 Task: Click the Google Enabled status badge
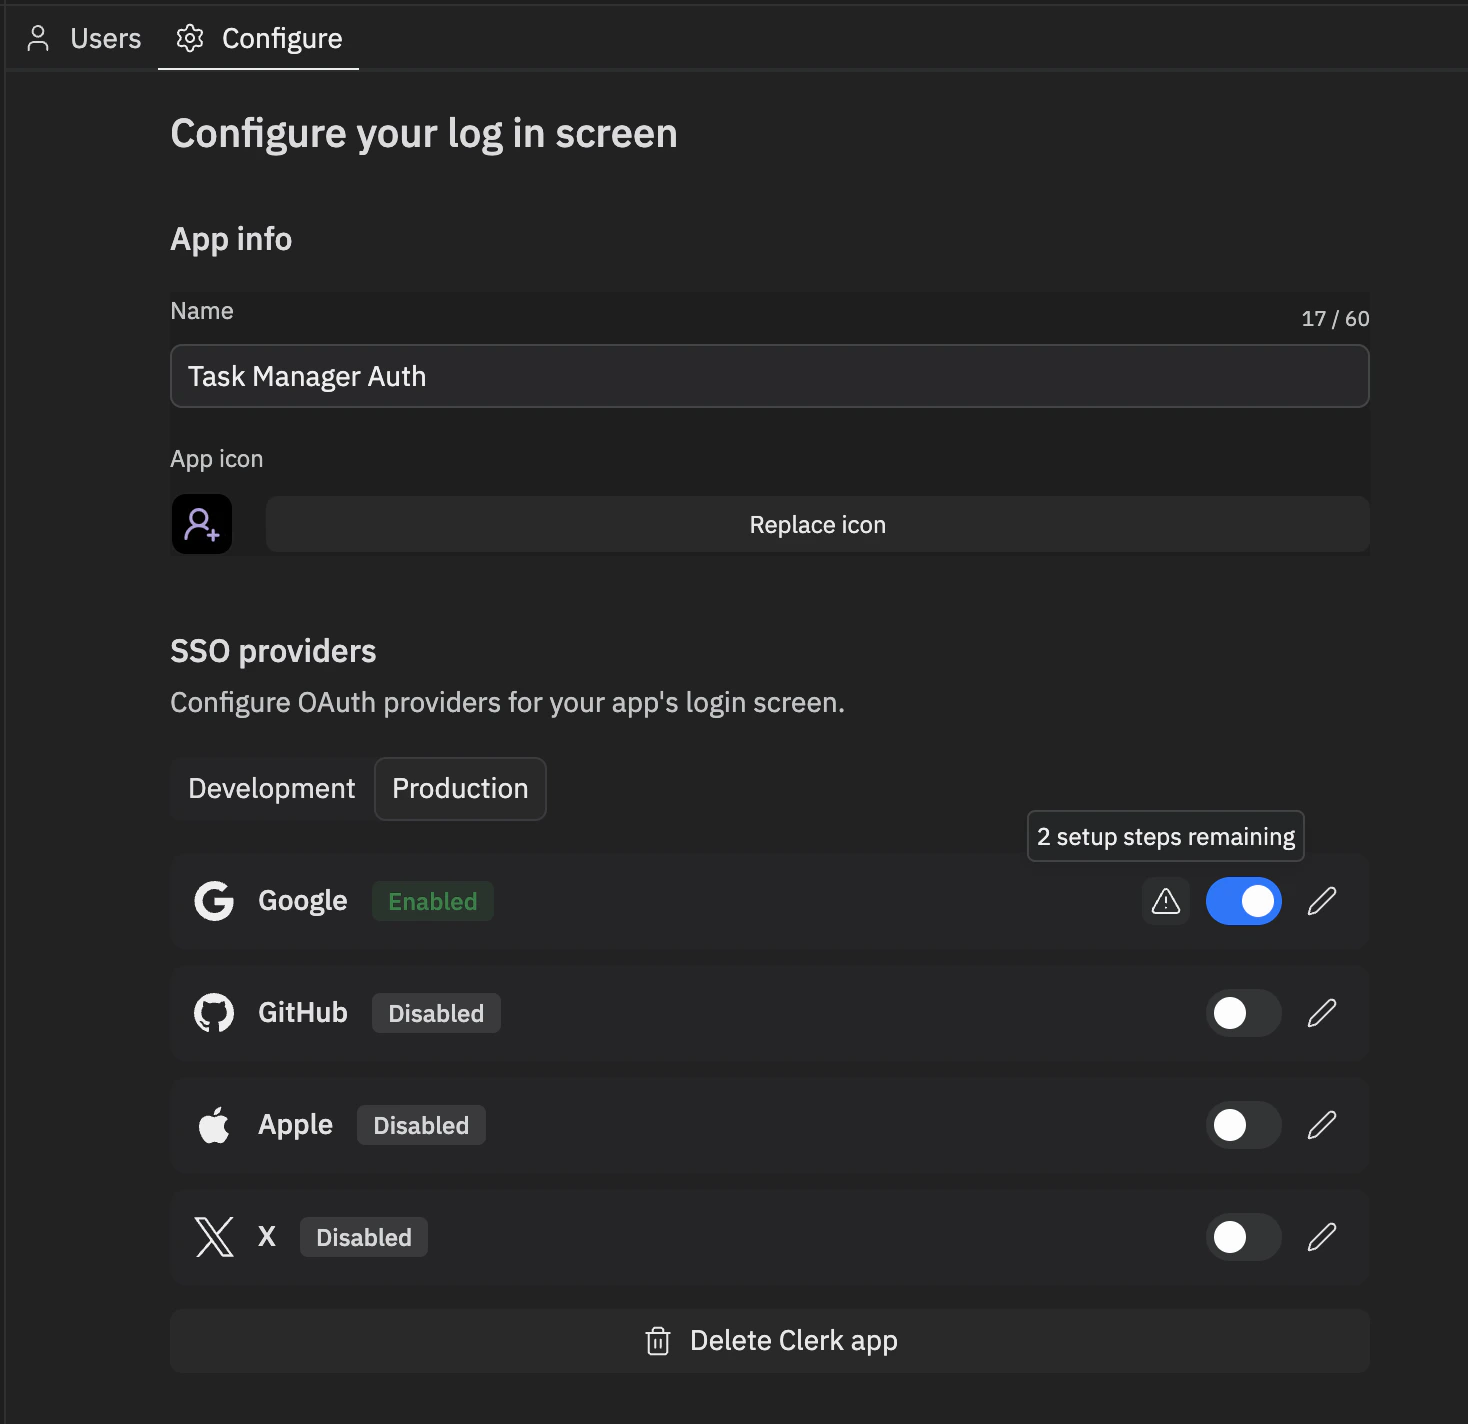click(x=433, y=901)
